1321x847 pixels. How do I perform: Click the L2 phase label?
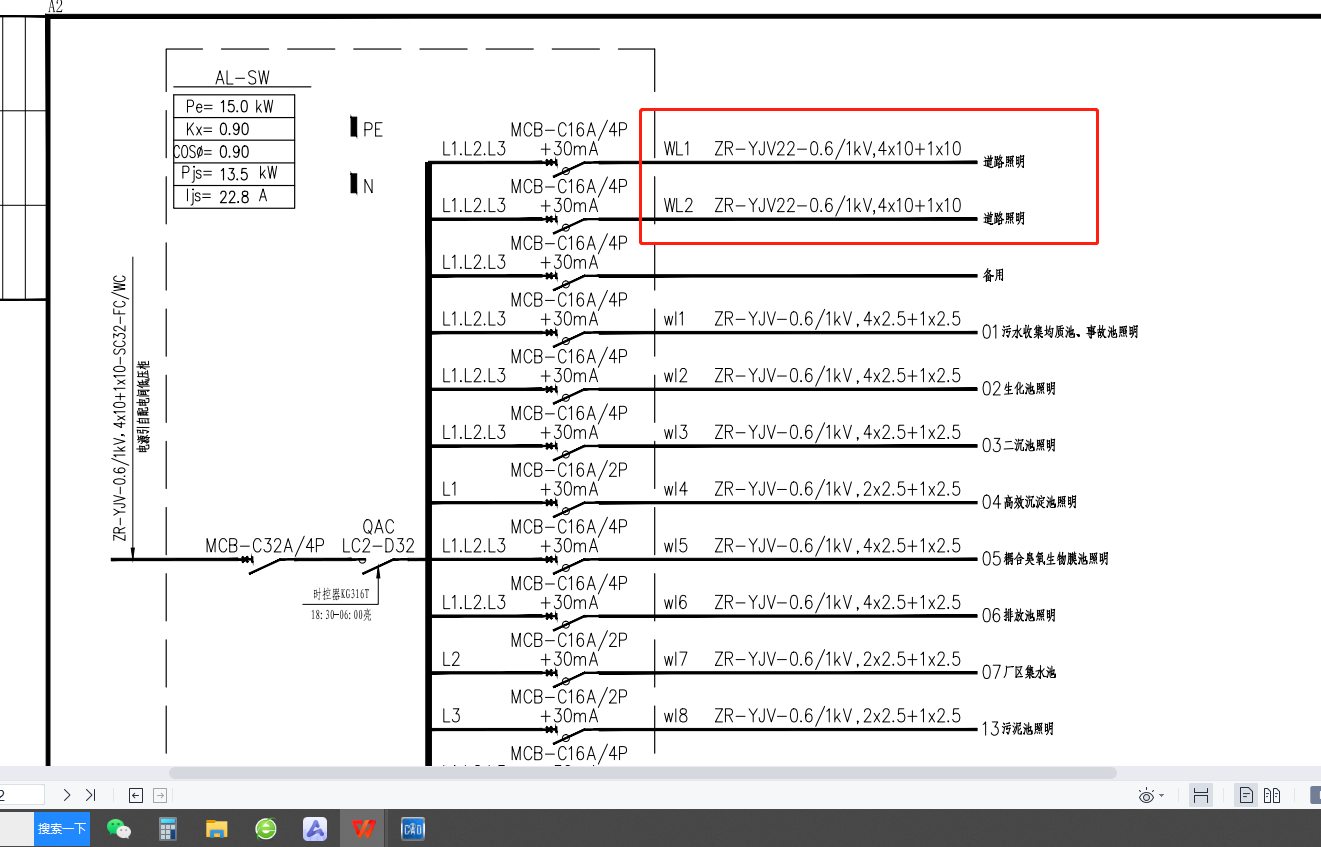coord(451,660)
